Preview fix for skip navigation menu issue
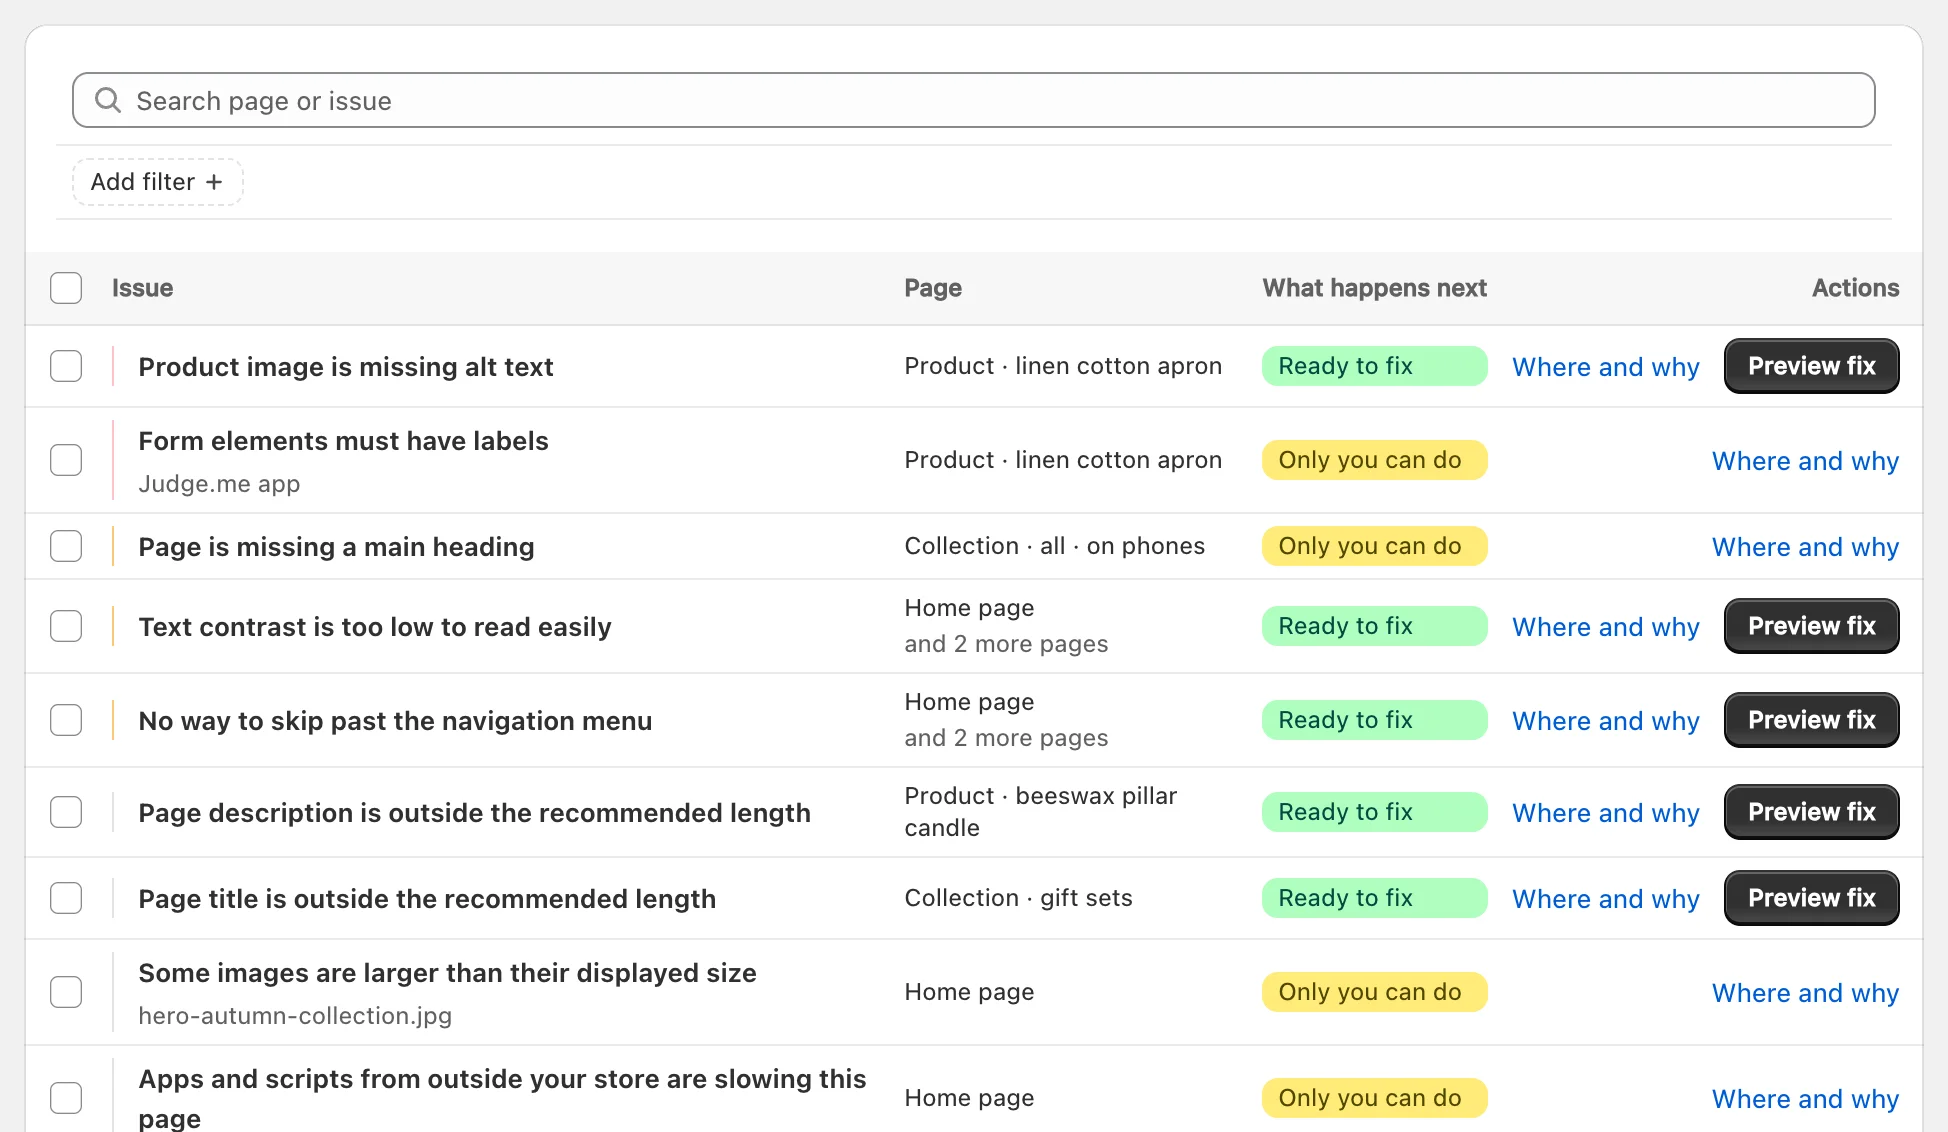 pos(1811,720)
